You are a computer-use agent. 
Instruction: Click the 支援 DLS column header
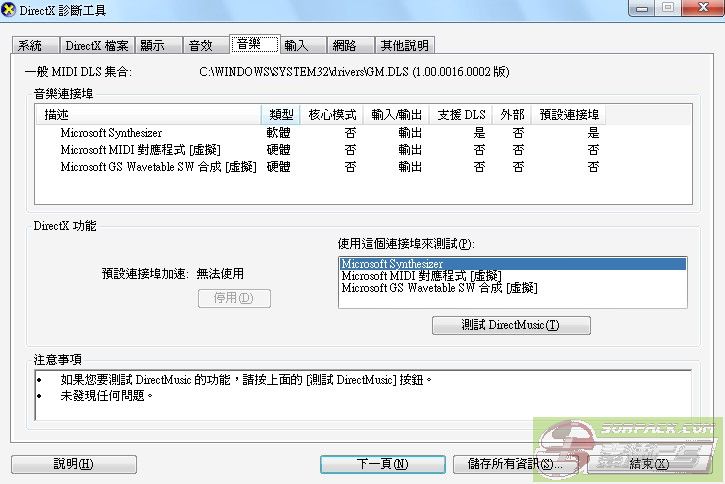pos(462,115)
